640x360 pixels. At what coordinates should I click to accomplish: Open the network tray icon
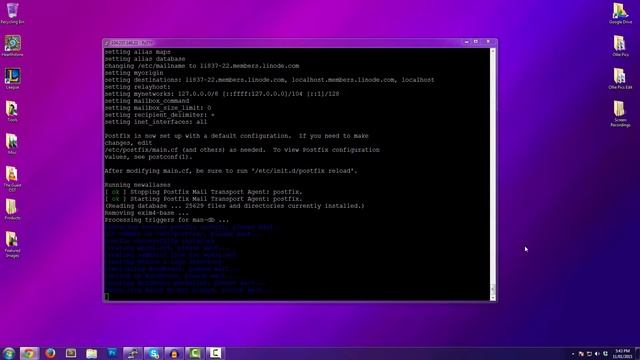589,353
